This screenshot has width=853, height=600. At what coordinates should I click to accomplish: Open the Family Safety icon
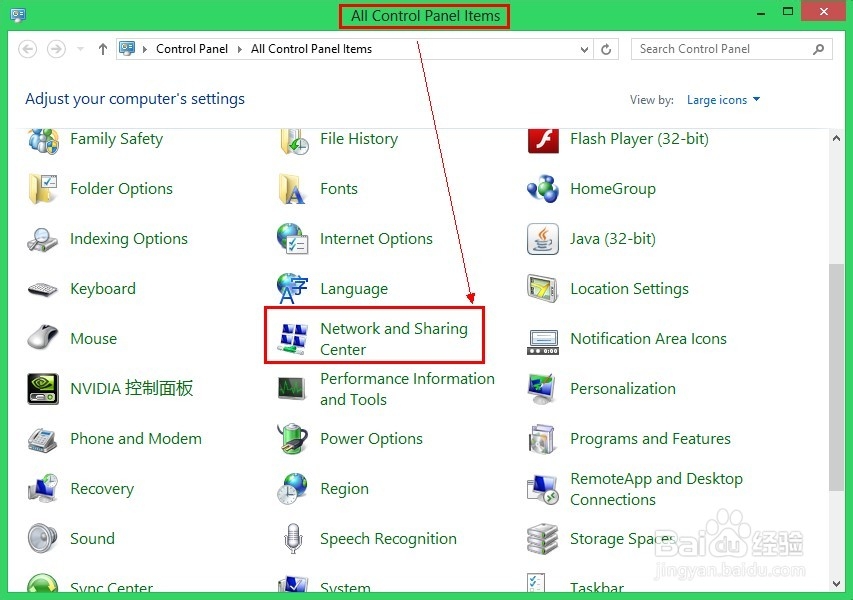tap(43, 140)
